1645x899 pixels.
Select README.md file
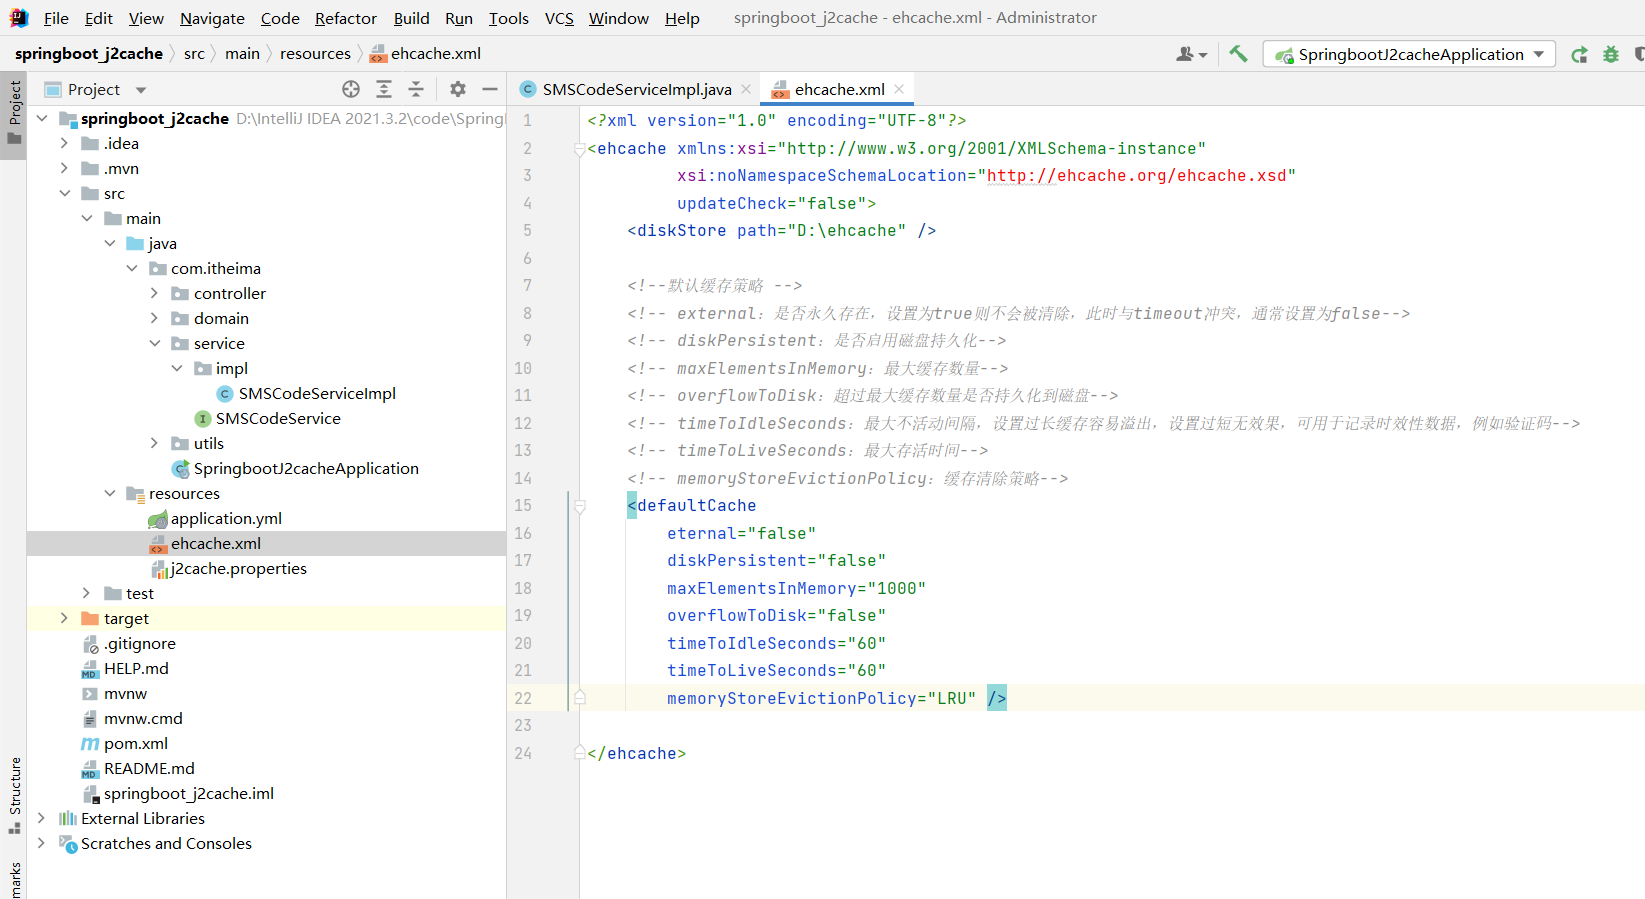(x=149, y=768)
